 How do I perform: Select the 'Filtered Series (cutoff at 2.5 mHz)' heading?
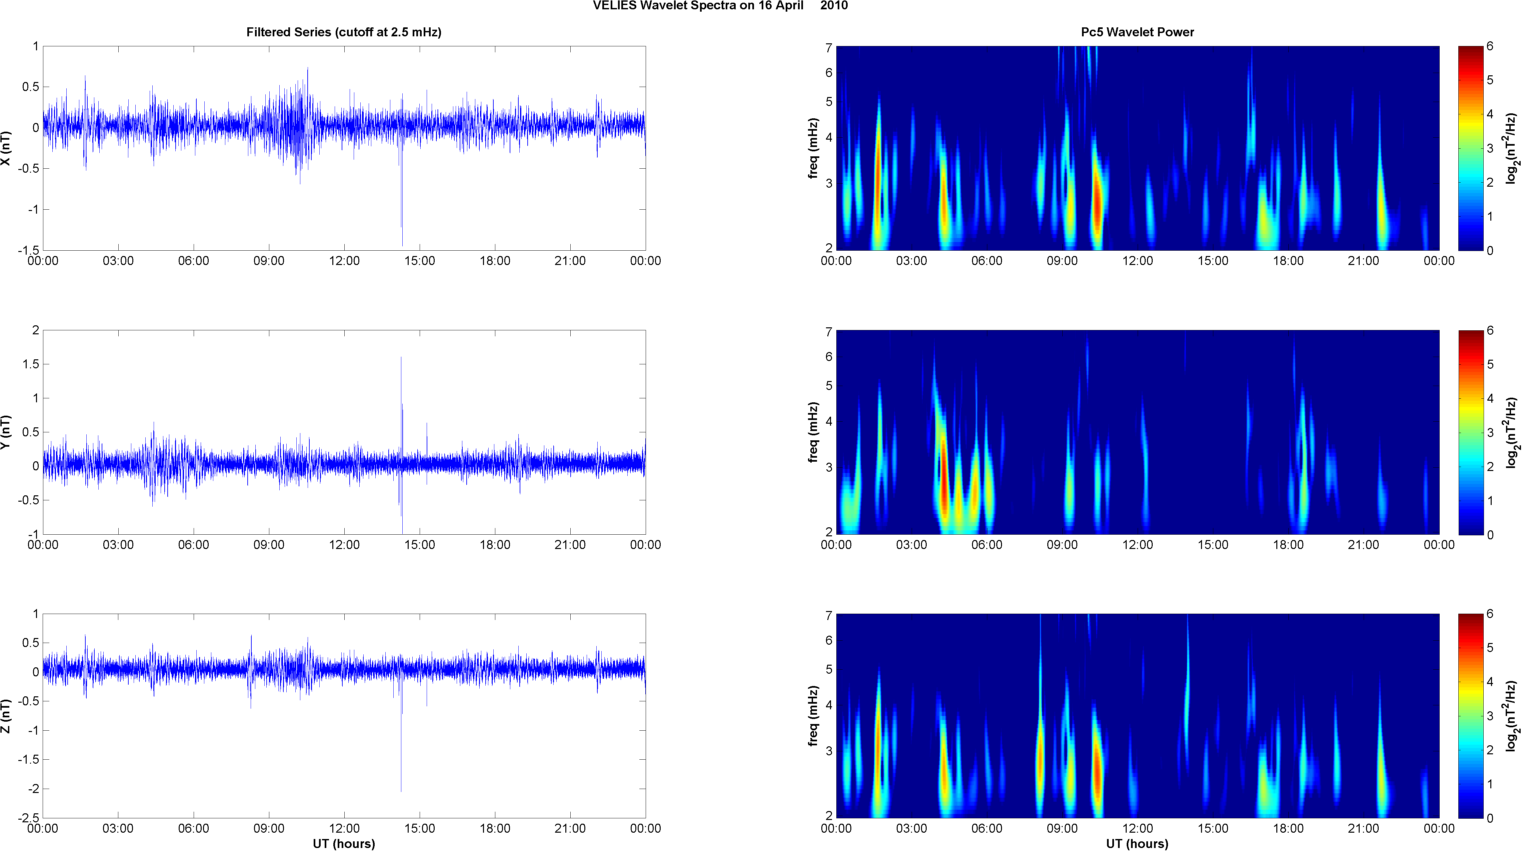click(x=344, y=32)
